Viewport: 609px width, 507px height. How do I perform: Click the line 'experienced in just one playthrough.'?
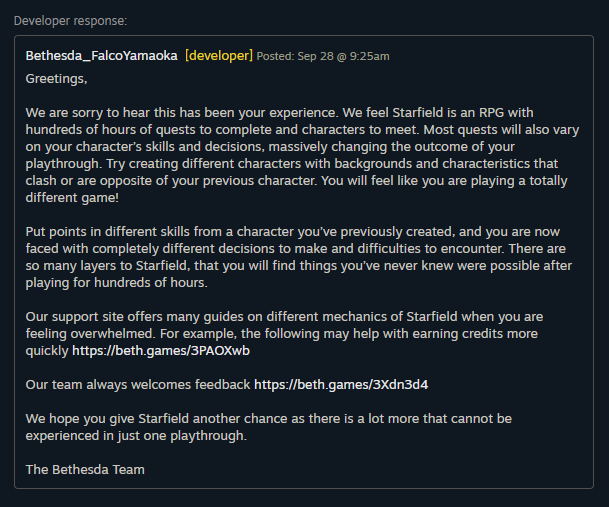(x=136, y=436)
